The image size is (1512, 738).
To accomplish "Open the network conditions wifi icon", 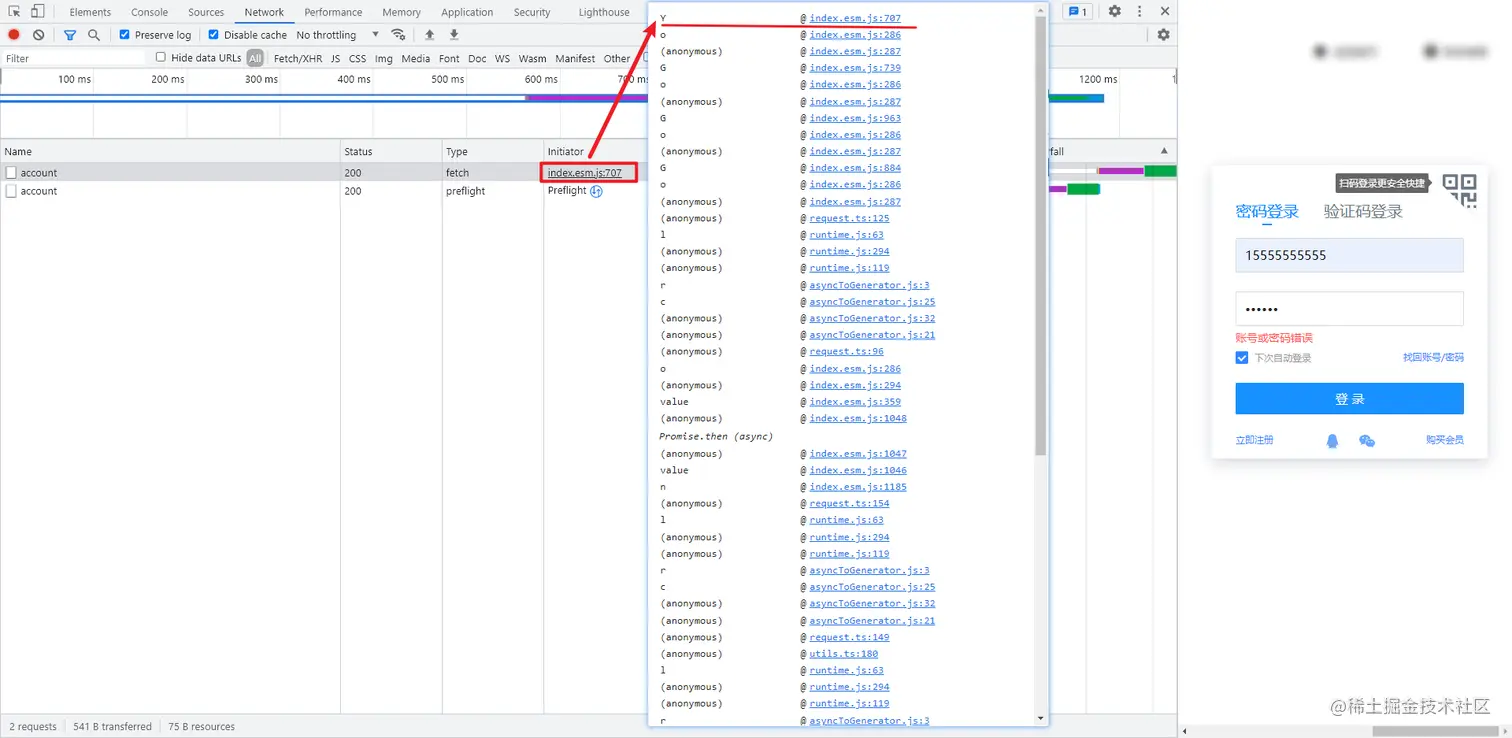I will [x=398, y=35].
